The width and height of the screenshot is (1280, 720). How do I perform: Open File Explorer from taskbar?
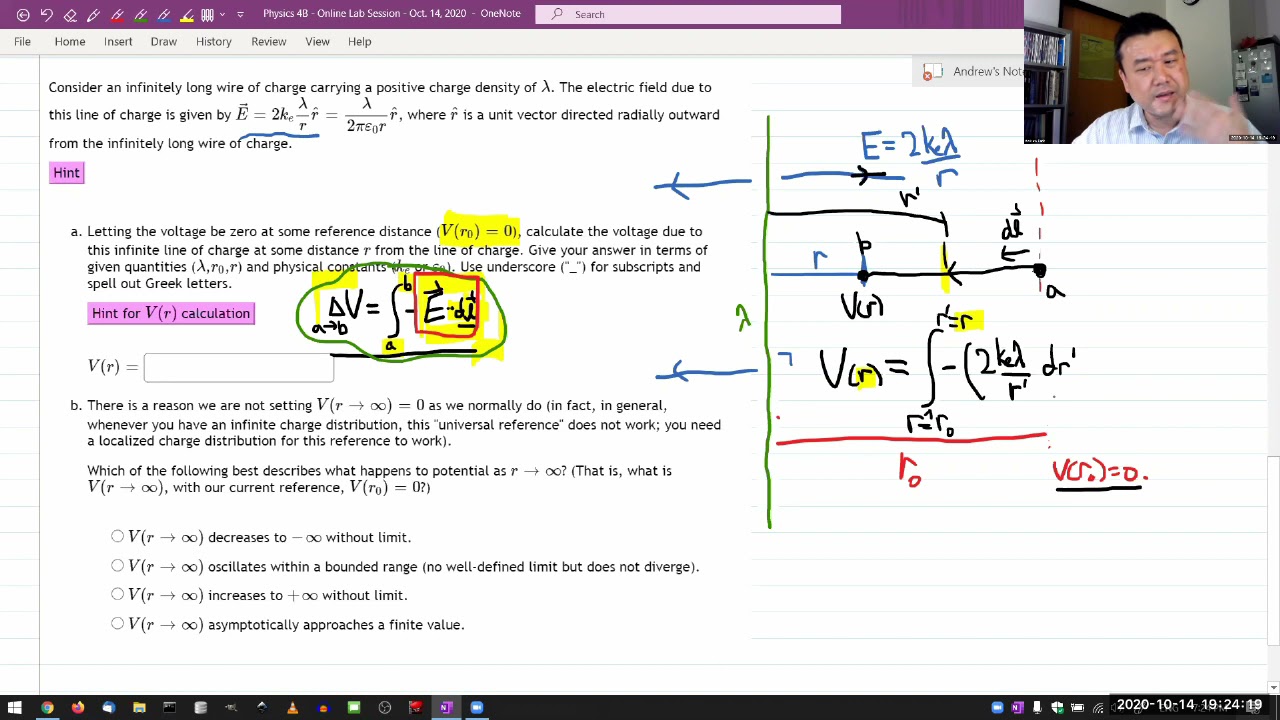coord(139,708)
